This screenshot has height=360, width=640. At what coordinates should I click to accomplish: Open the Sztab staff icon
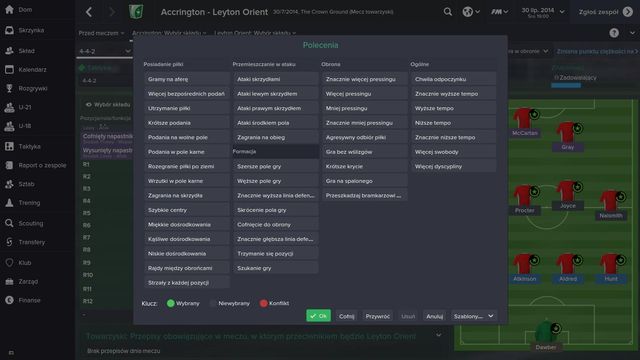[9, 184]
